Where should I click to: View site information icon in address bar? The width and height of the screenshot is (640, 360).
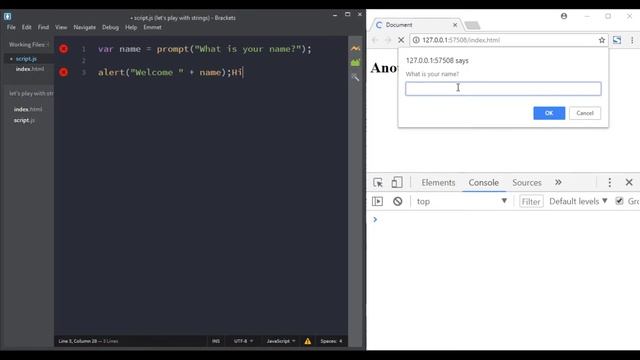[416, 40]
